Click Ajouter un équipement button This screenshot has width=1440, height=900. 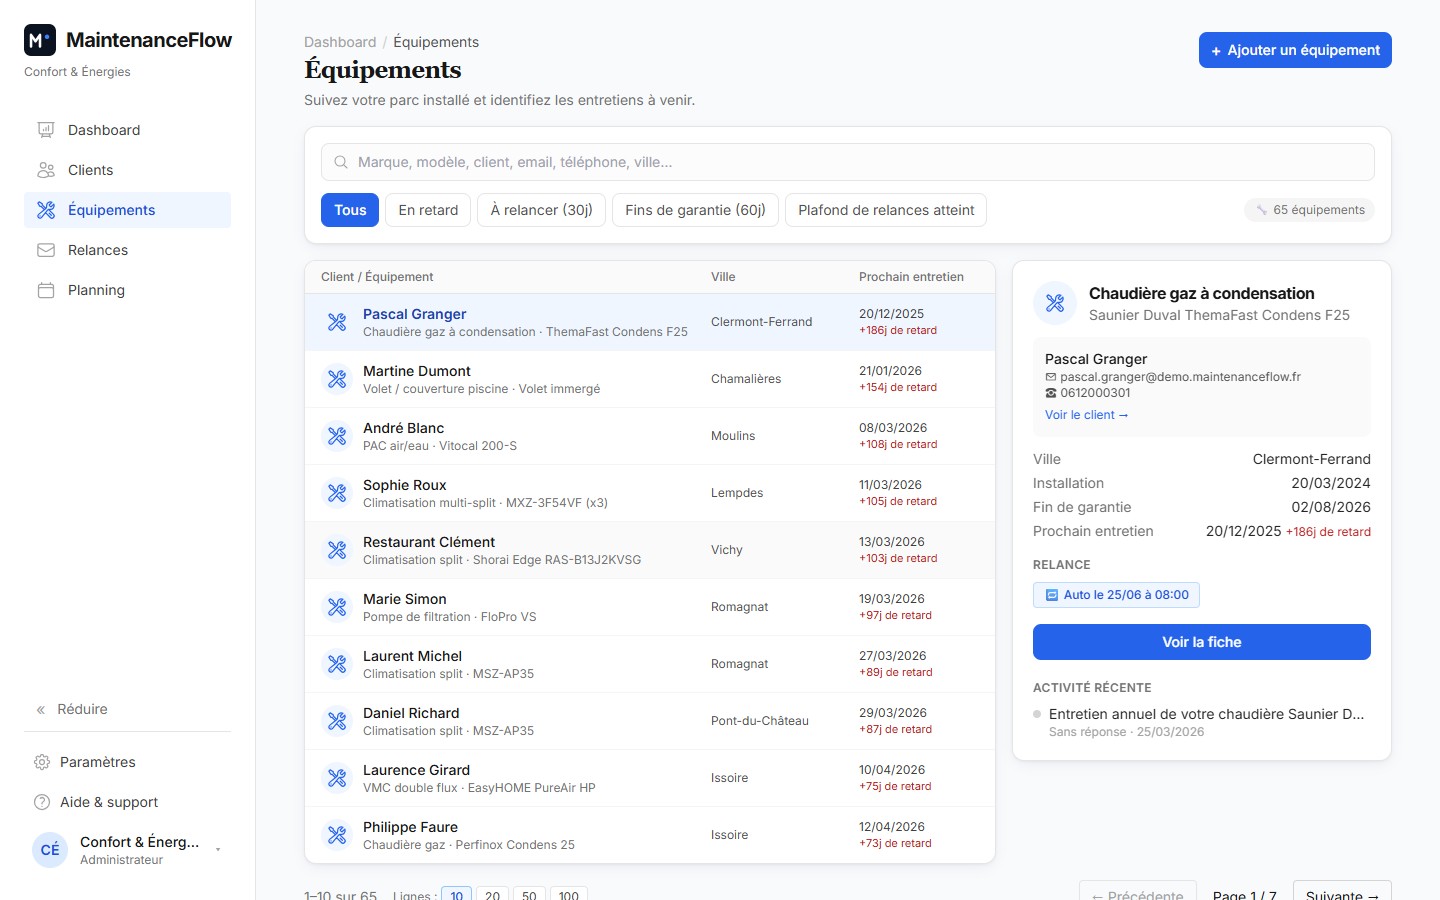click(x=1295, y=50)
